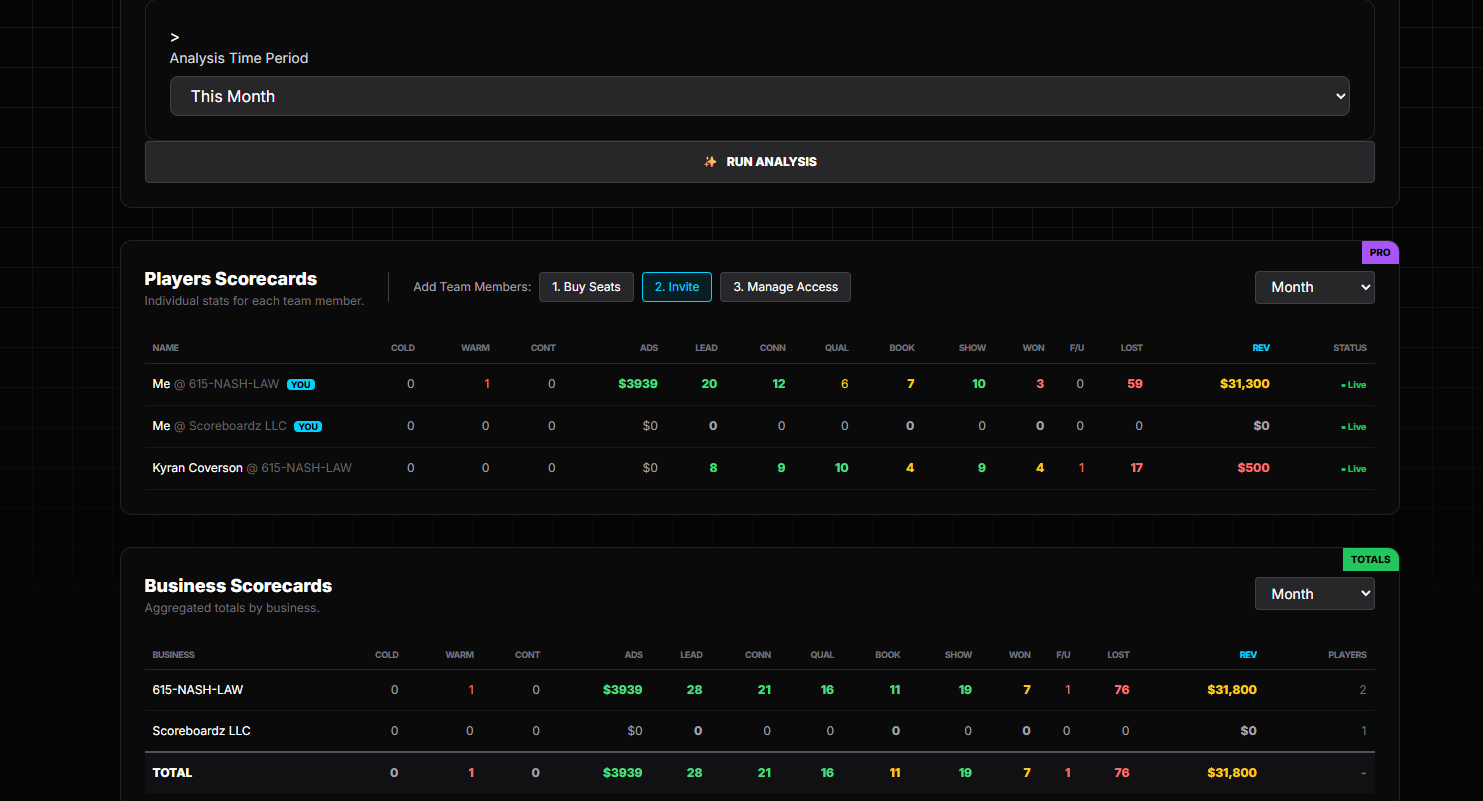Click the PLAYERS column header

(x=1347, y=655)
